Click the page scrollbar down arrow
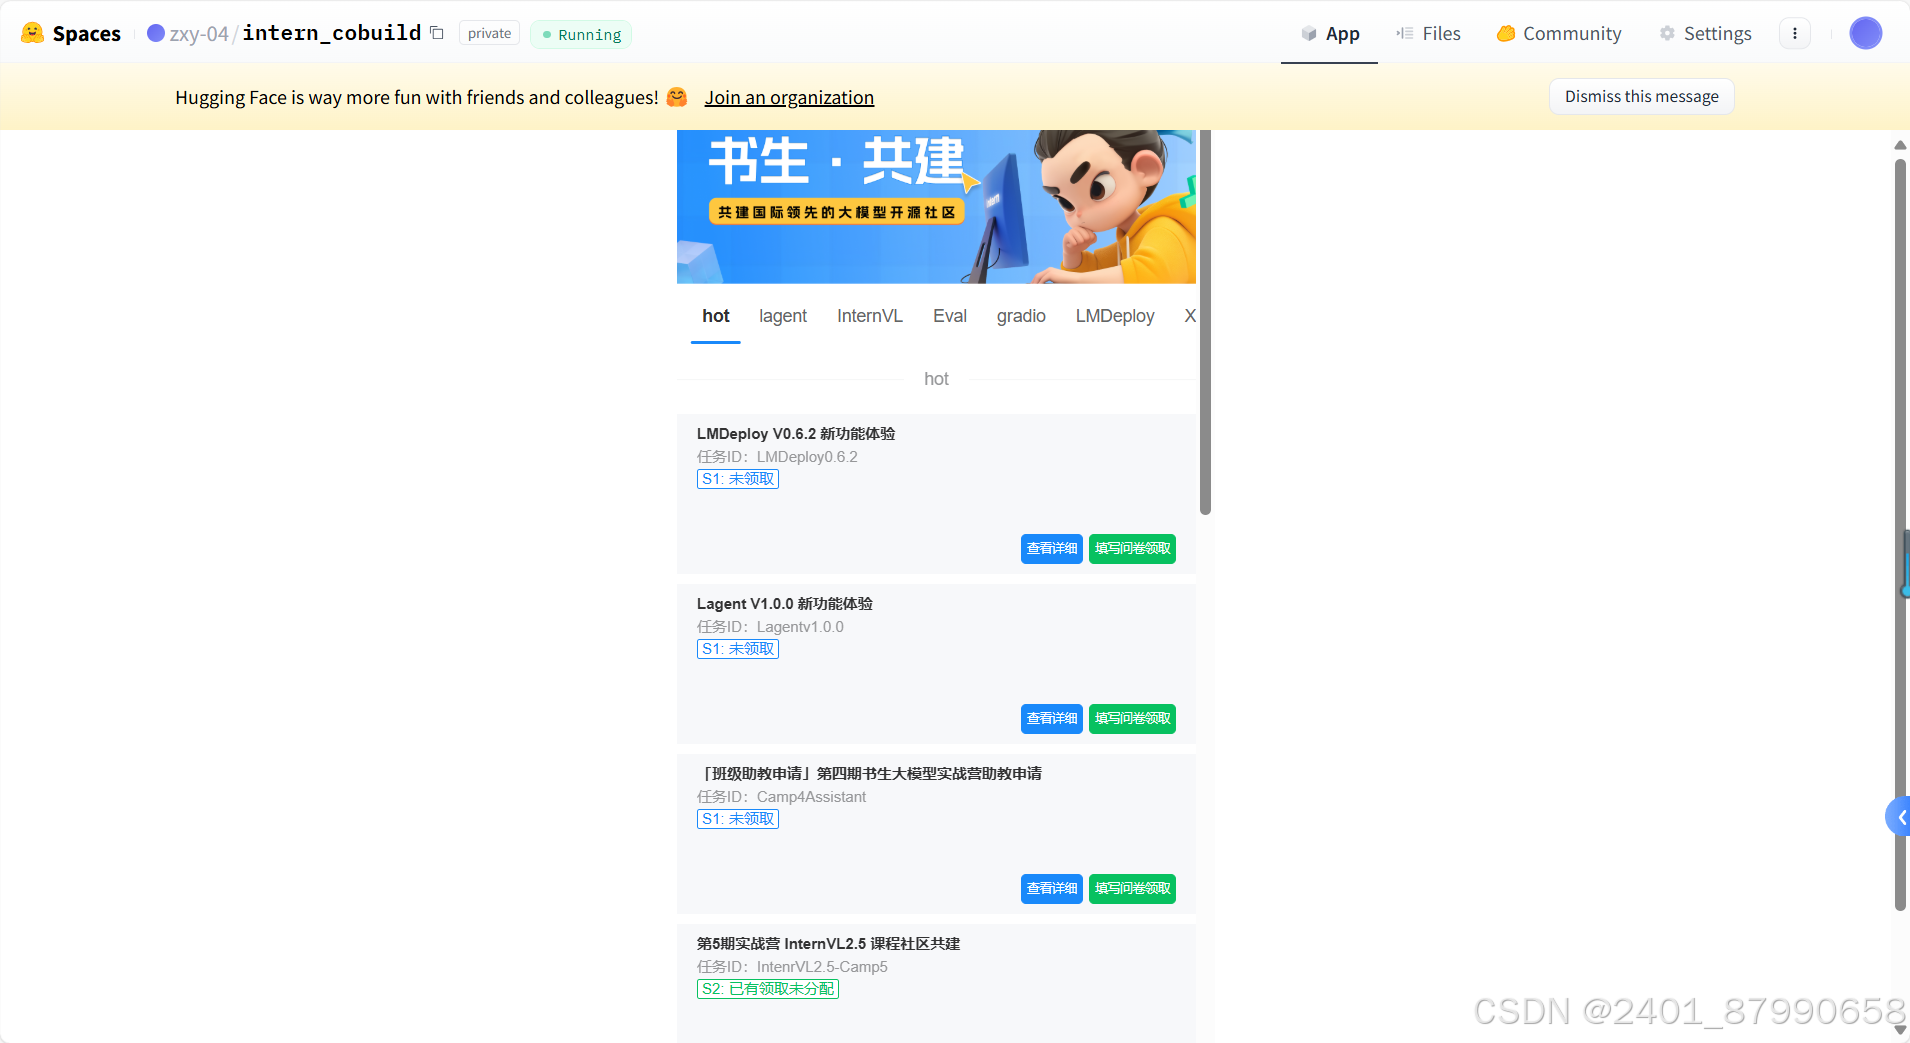The height and width of the screenshot is (1043, 1910). coord(1900,1030)
